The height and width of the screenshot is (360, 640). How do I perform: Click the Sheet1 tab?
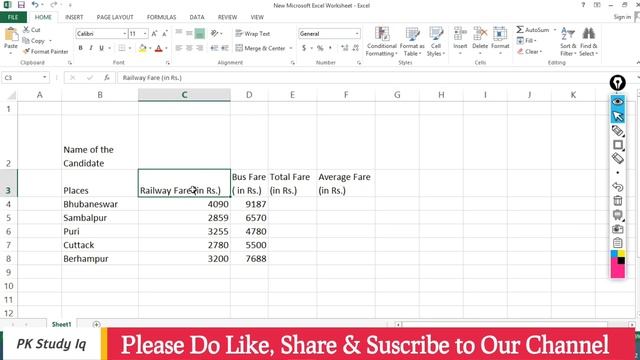pyautogui.click(x=61, y=324)
